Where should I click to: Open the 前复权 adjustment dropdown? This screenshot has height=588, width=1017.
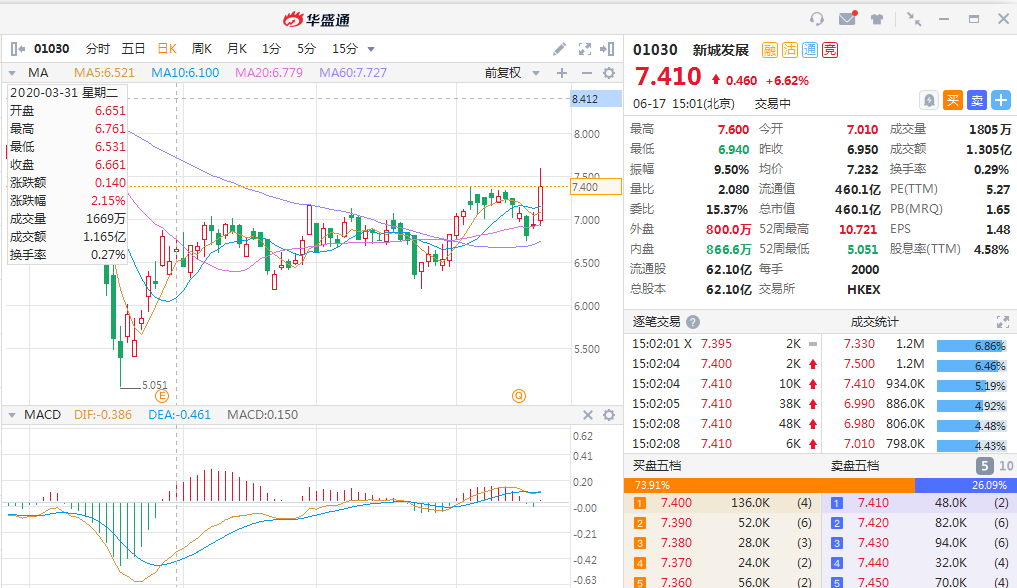[x=512, y=73]
